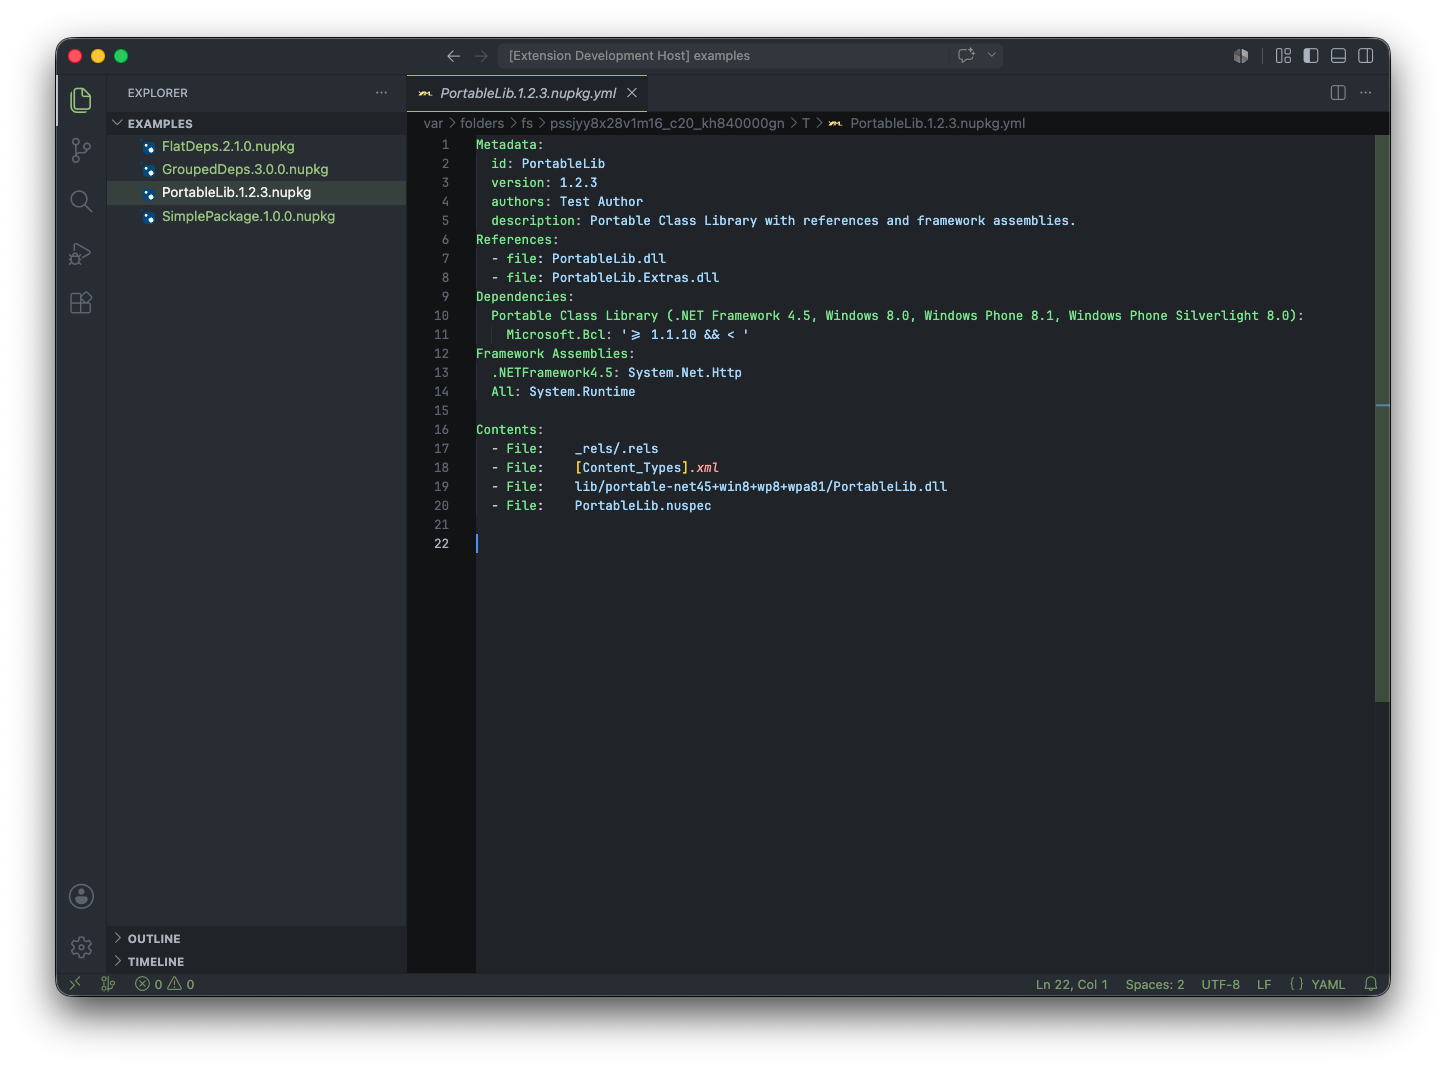The height and width of the screenshot is (1070, 1446).
Task: Toggle the secondary side bar visibility
Action: pos(1366,56)
